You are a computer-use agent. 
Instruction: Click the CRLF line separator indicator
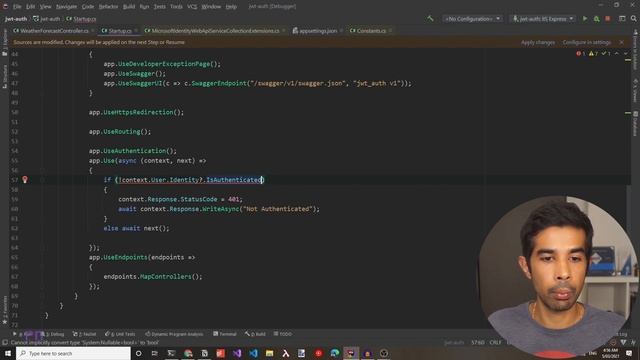(x=495, y=342)
